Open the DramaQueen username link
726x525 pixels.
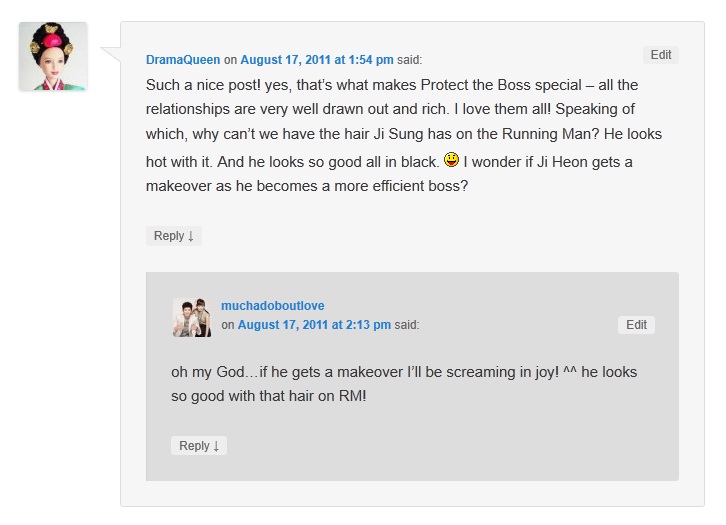(183, 60)
